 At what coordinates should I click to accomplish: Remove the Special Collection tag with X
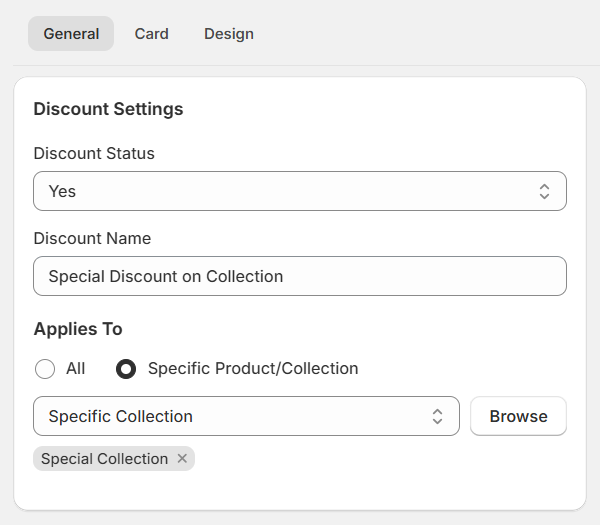coord(182,459)
